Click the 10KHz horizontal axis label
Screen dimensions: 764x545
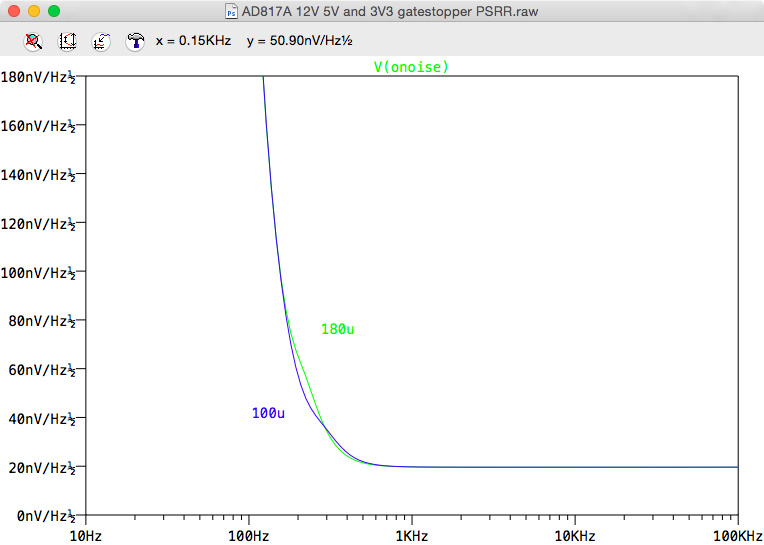tap(575, 537)
